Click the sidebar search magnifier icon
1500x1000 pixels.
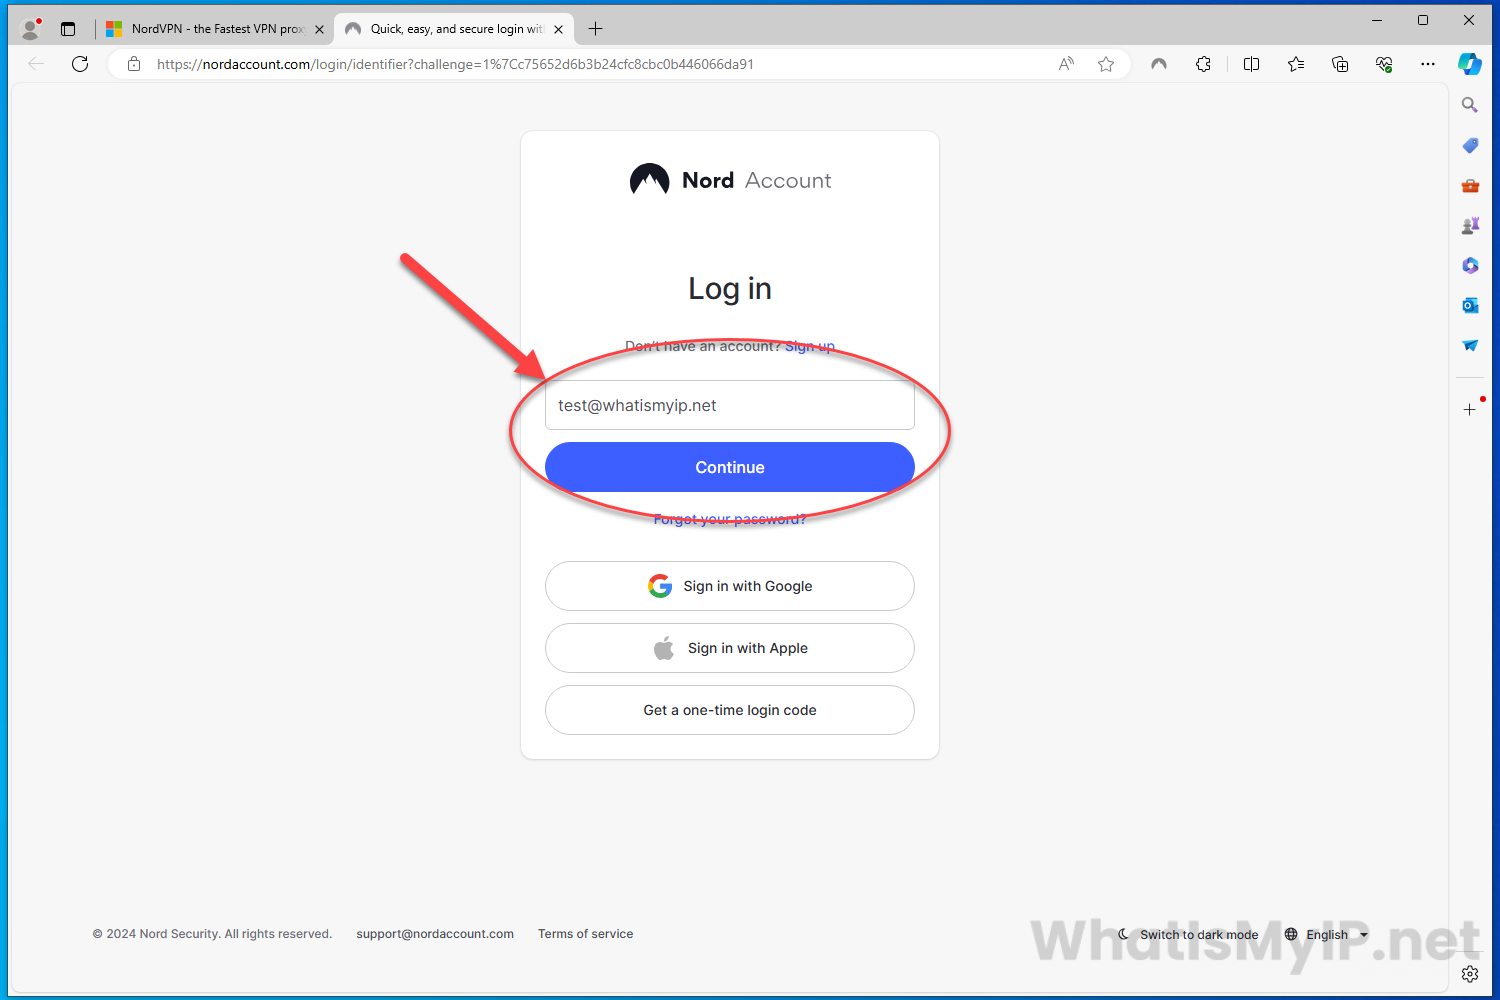coord(1470,105)
